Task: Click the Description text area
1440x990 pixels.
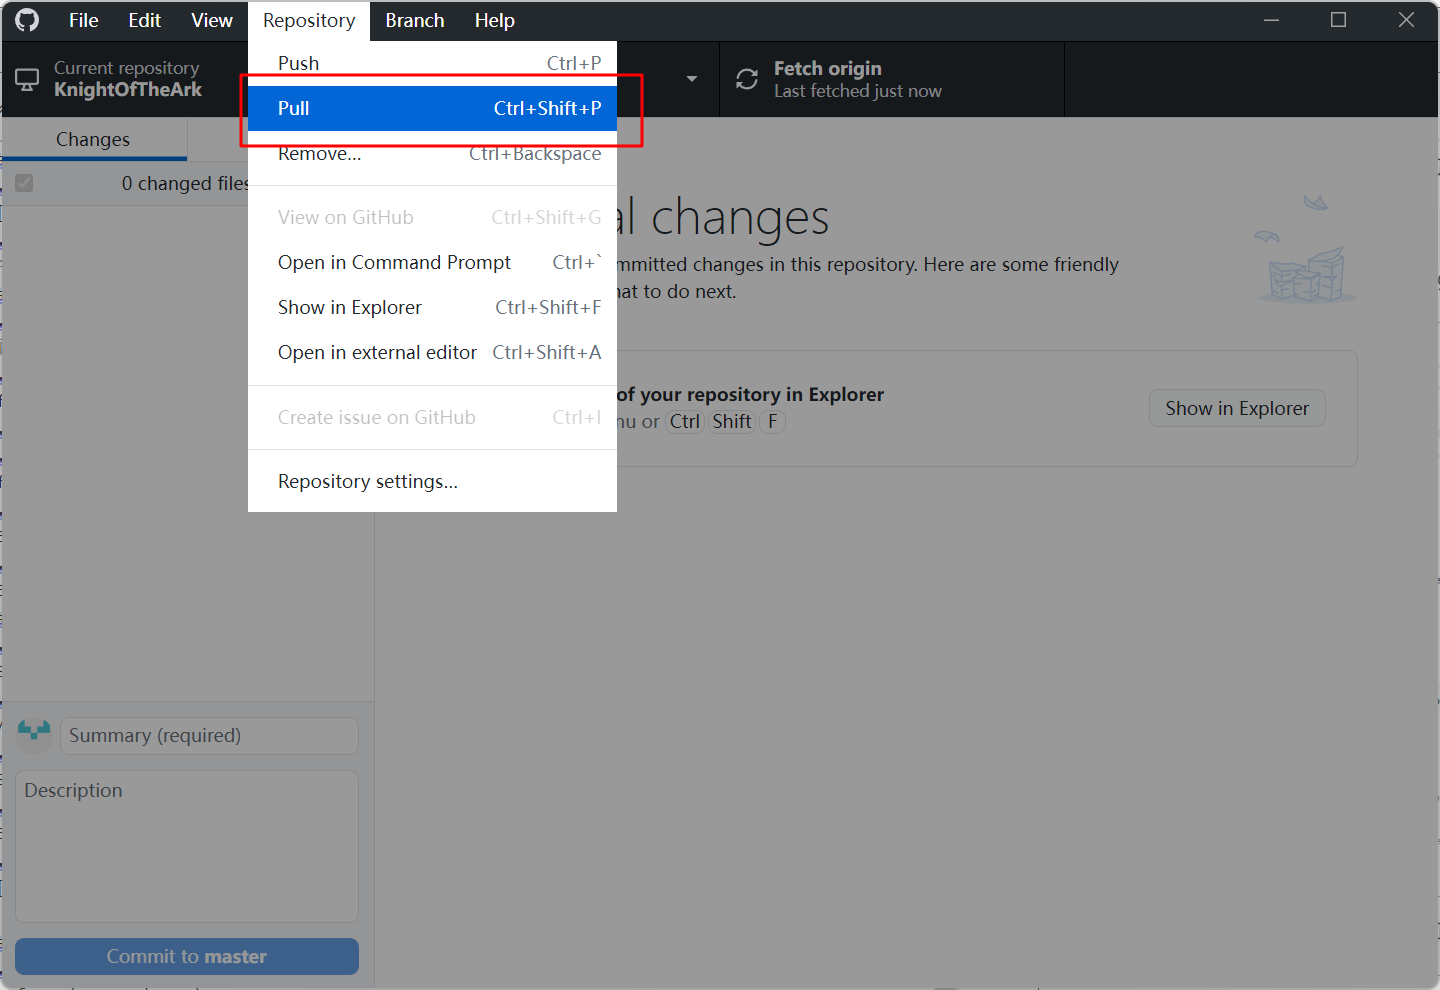Action: [187, 845]
